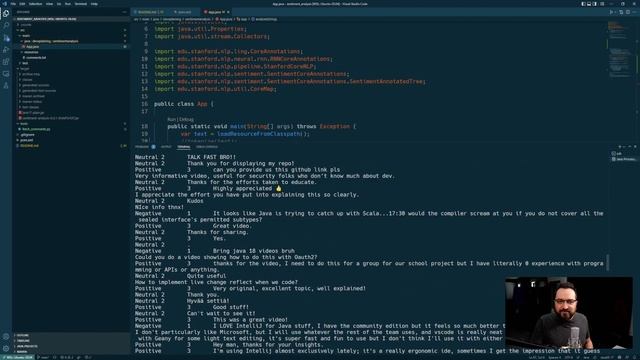This screenshot has height=360, width=640.
Task: Open the Search view in activity bar
Action: point(6,25)
